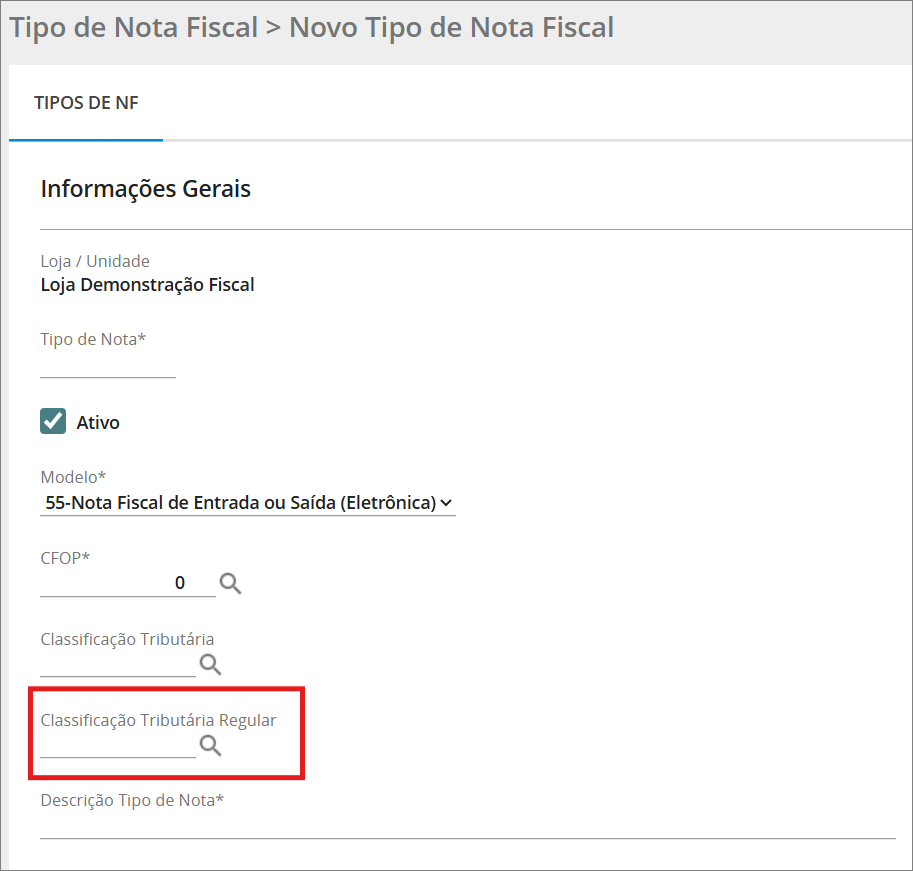Click the Descrição Tipo de Nota field

468,825
